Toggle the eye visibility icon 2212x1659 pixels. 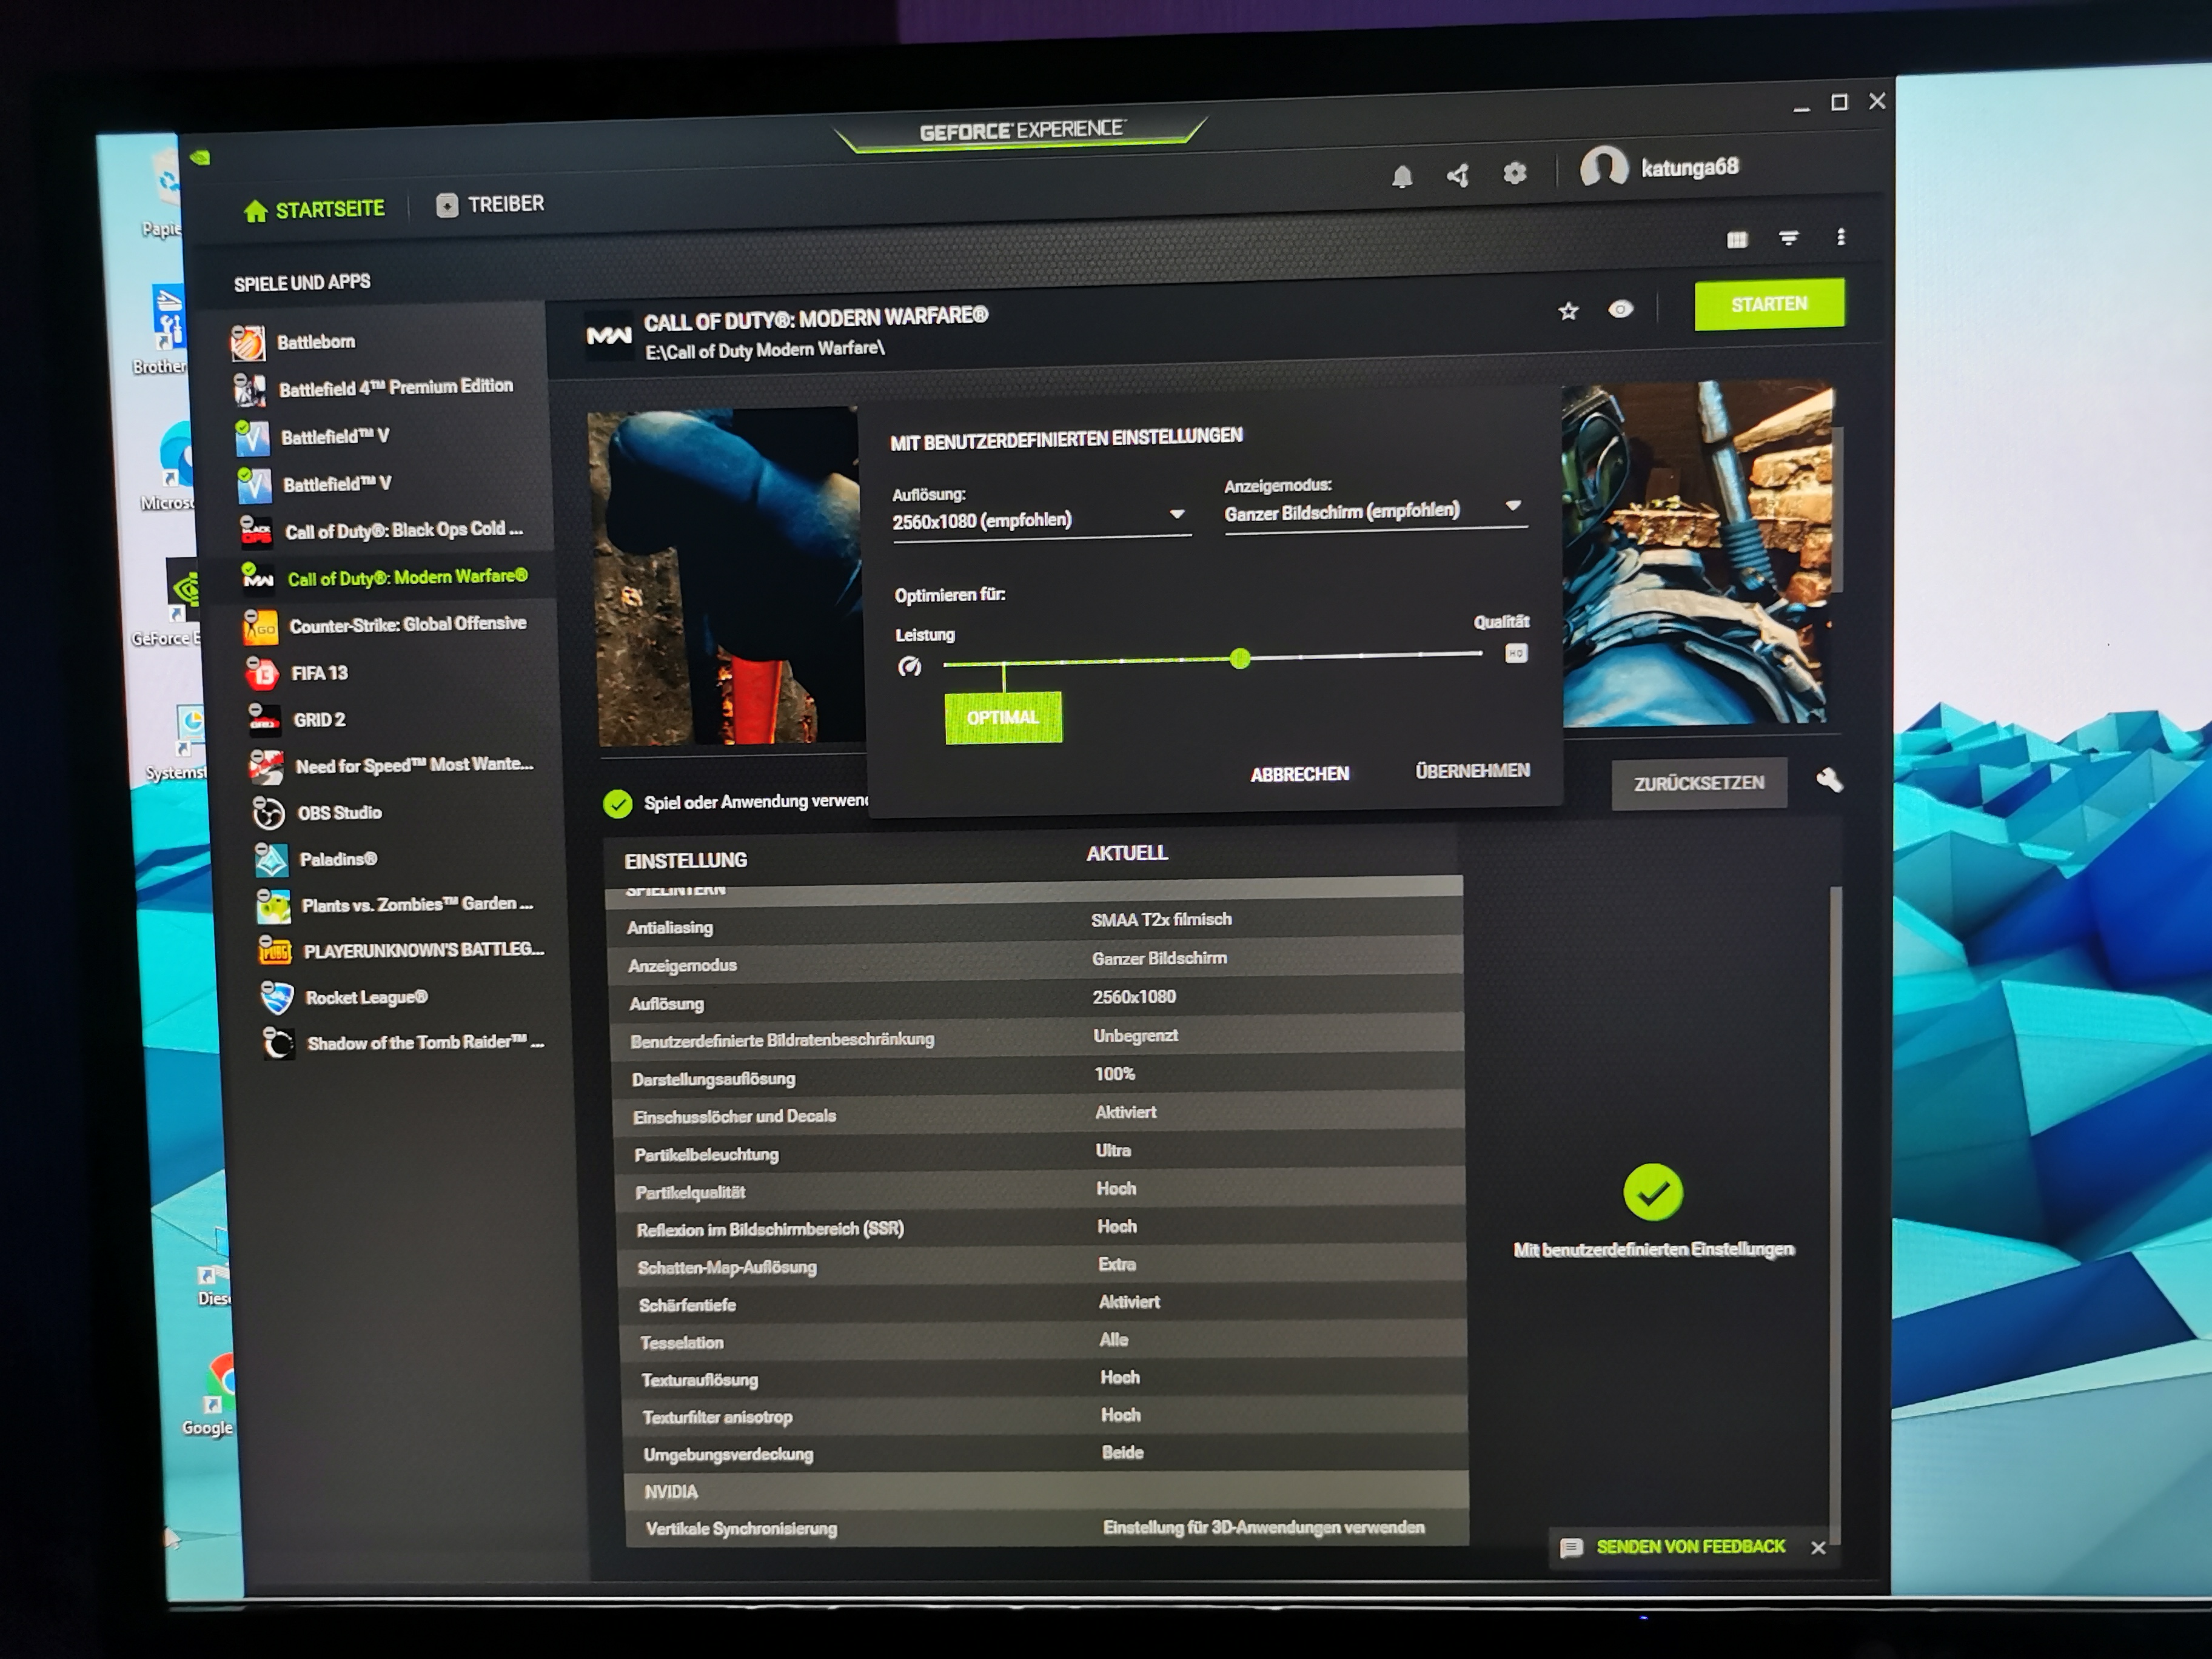[1620, 309]
